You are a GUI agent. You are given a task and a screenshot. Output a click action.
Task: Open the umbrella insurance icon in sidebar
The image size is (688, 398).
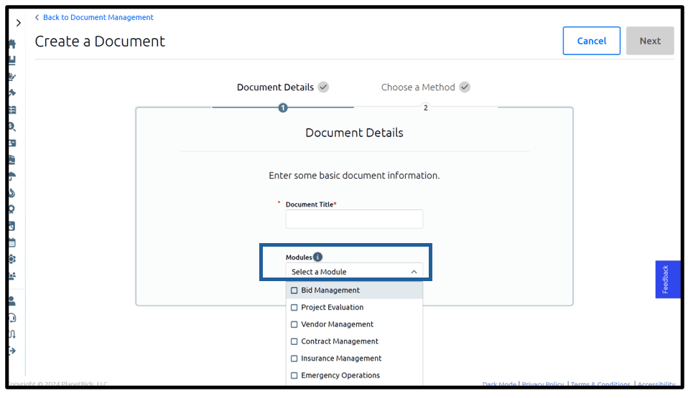click(x=12, y=176)
